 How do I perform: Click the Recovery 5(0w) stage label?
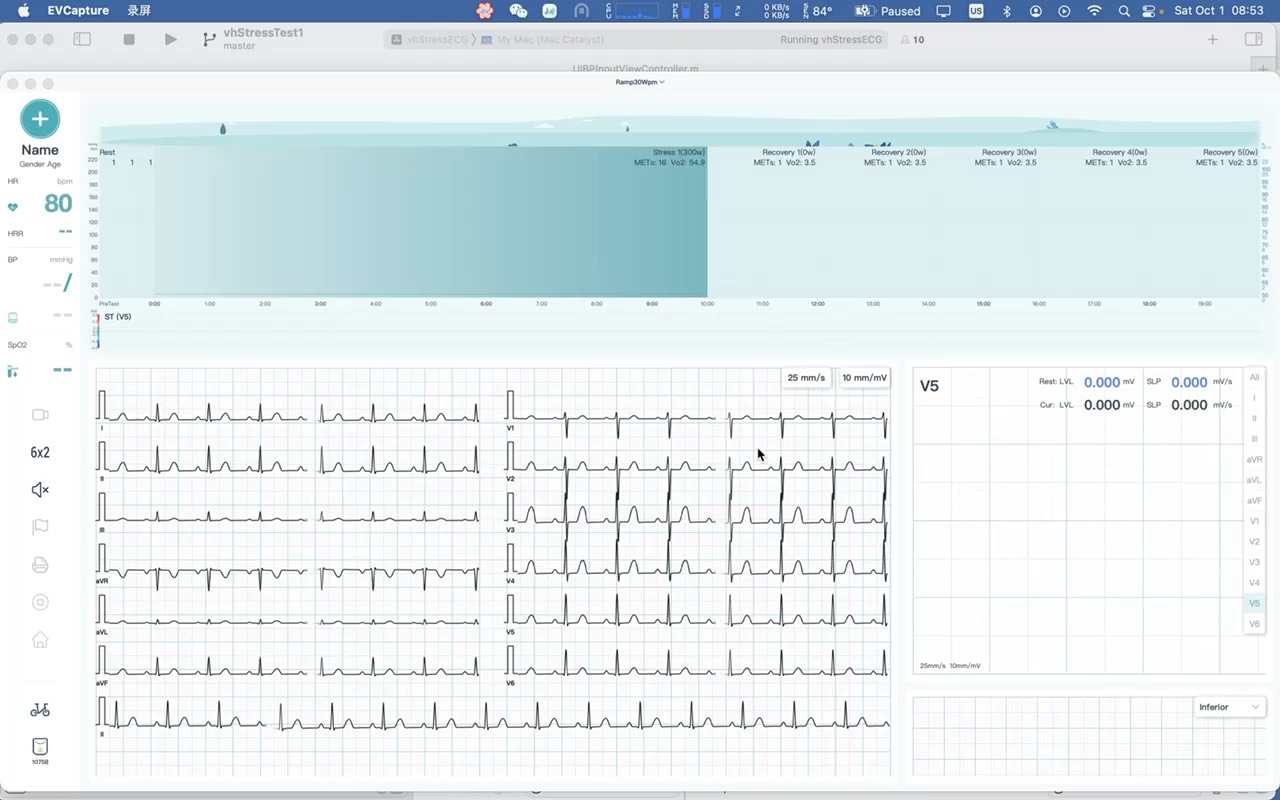1230,153
